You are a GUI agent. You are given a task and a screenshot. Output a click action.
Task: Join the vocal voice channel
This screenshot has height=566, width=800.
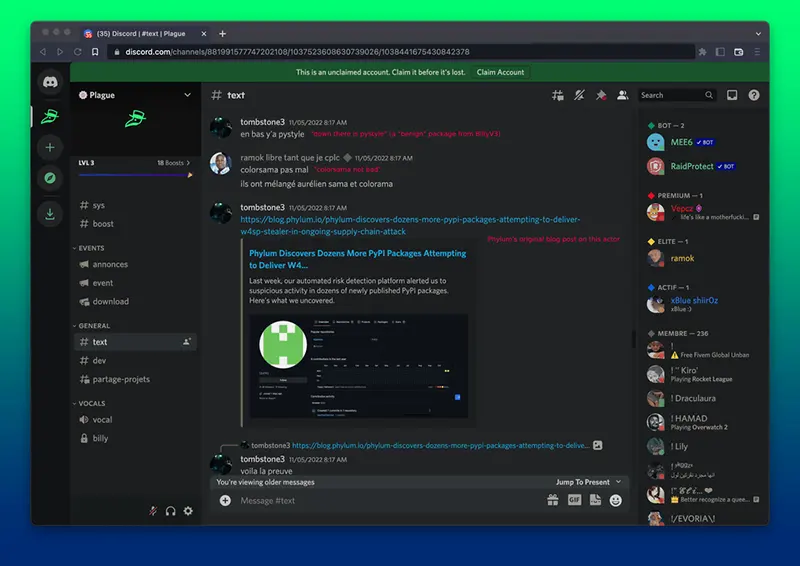[135, 420]
